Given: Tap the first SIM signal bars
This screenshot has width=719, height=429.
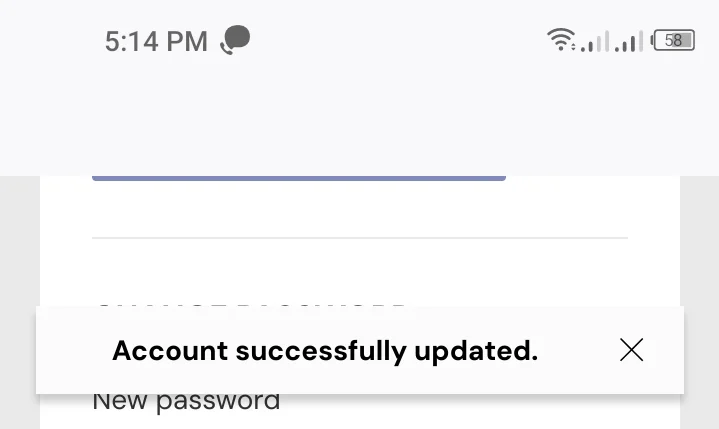Looking at the screenshot, I should tap(595, 41).
